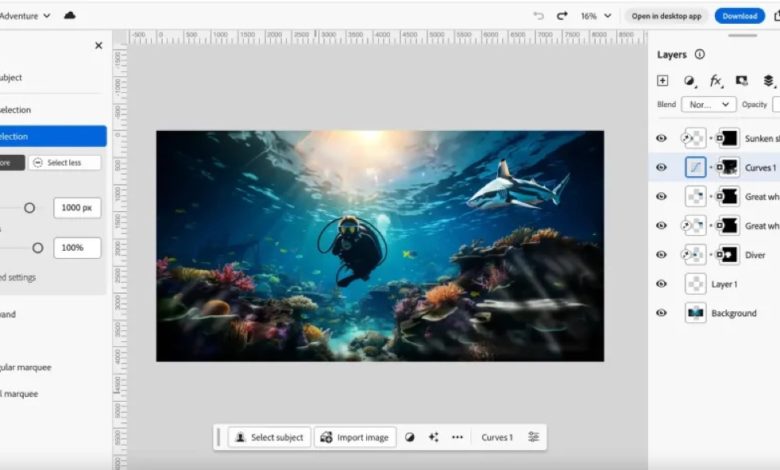The image size is (780, 470).
Task: Toggle visibility of the Diver layer
Action: click(x=661, y=255)
